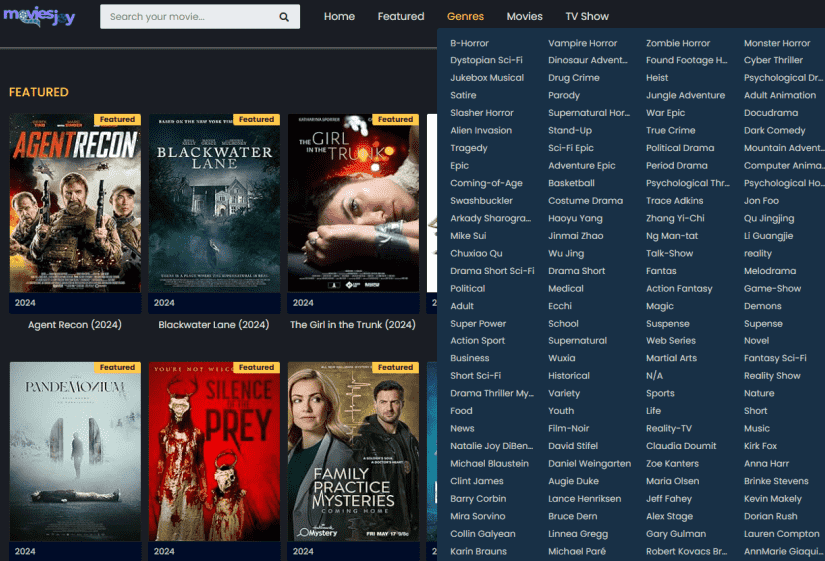
Task: Select The Girl in the Trunk poster
Action: (x=353, y=203)
